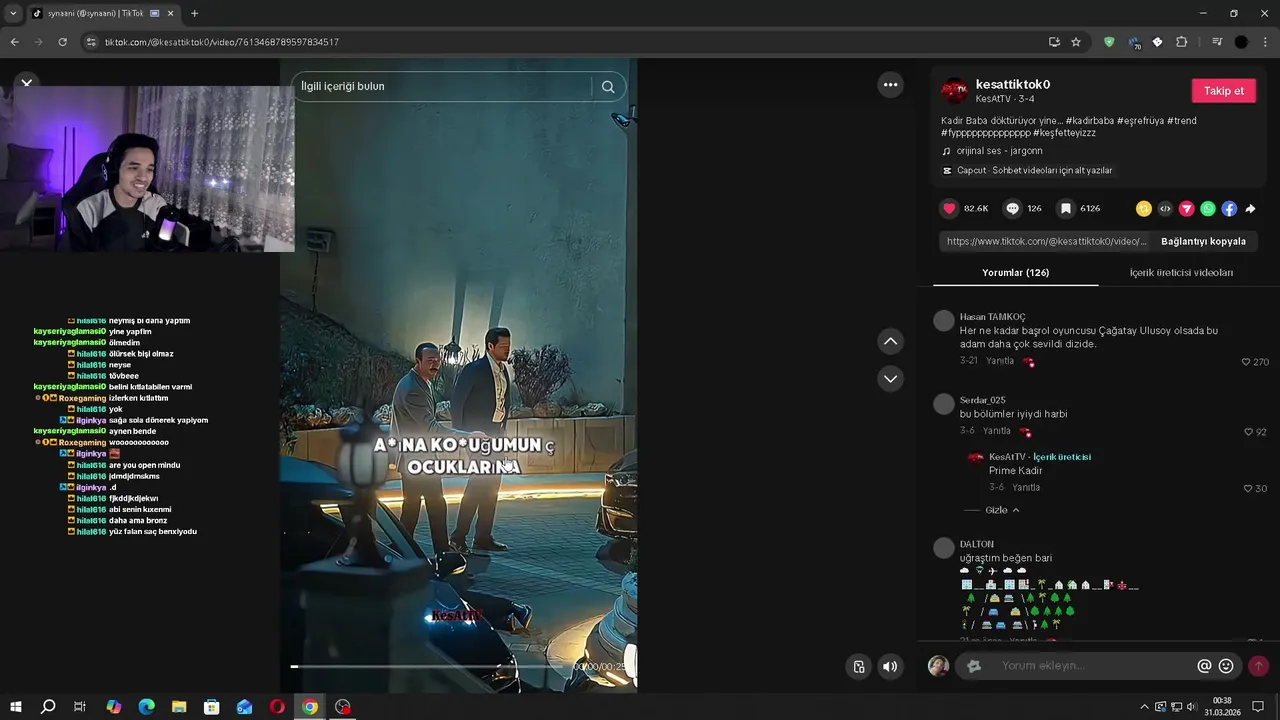Image resolution: width=1280 pixels, height=720 pixels.
Task: Reload the page in Chrome
Action: pos(62,42)
